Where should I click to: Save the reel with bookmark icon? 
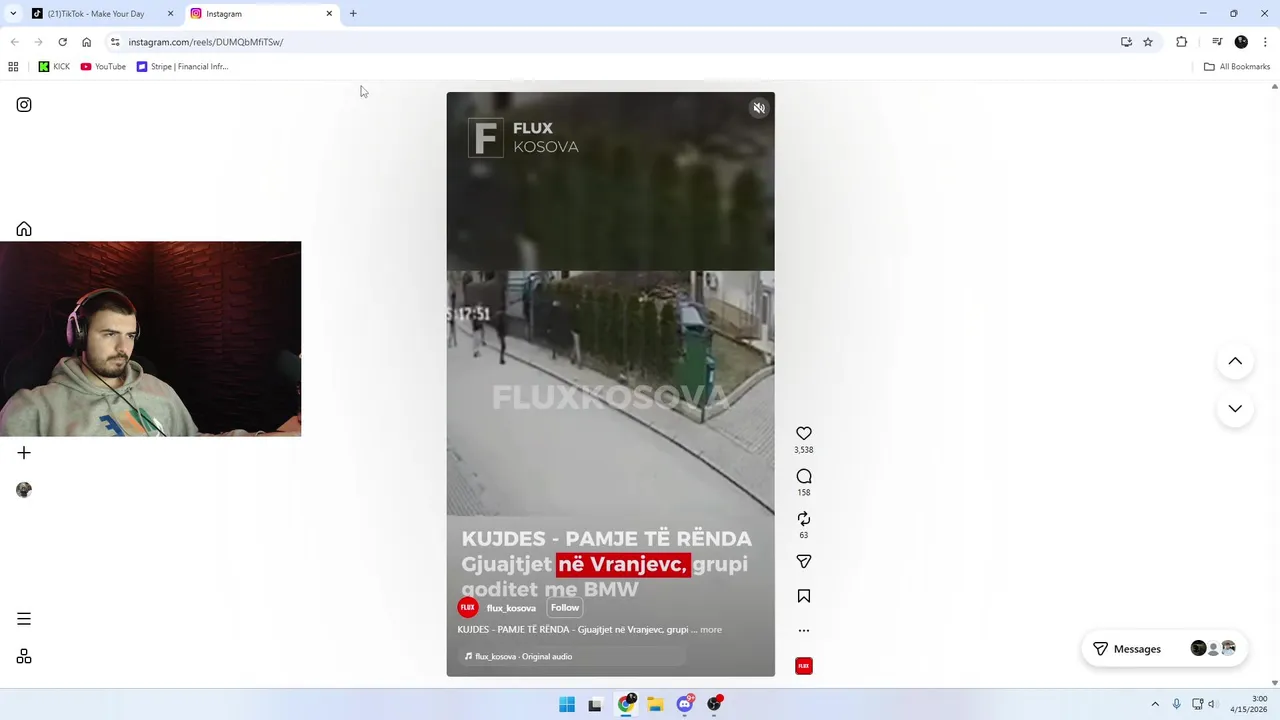click(x=803, y=596)
